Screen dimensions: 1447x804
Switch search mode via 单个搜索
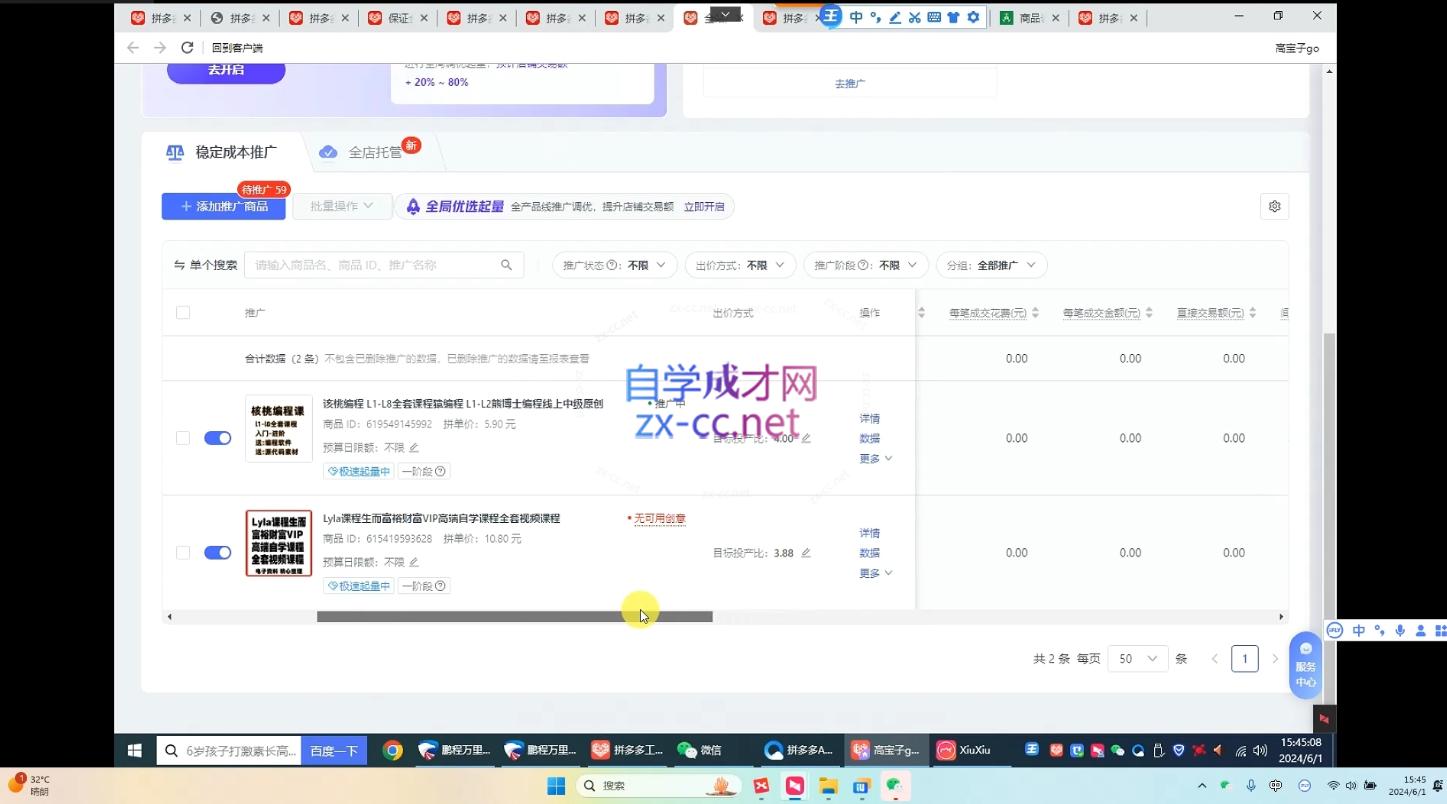click(x=206, y=265)
